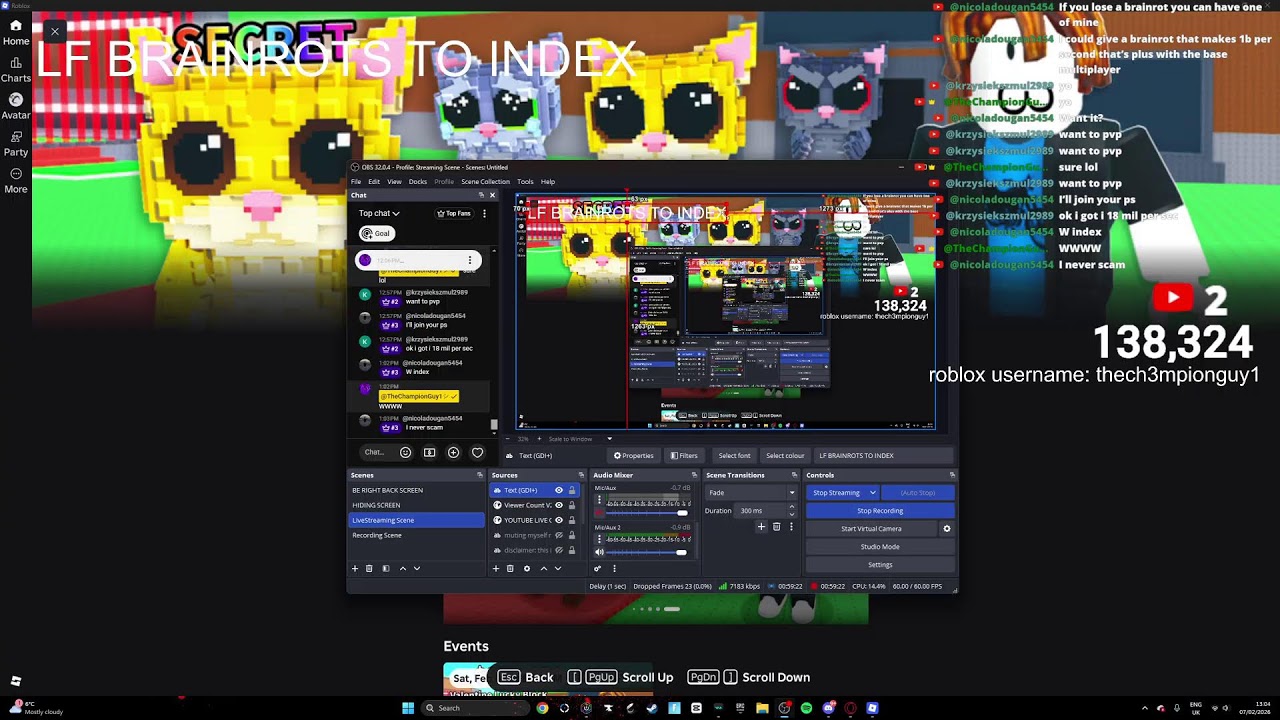Click Stop Recording button
The width and height of the screenshot is (1280, 720).
[880, 510]
